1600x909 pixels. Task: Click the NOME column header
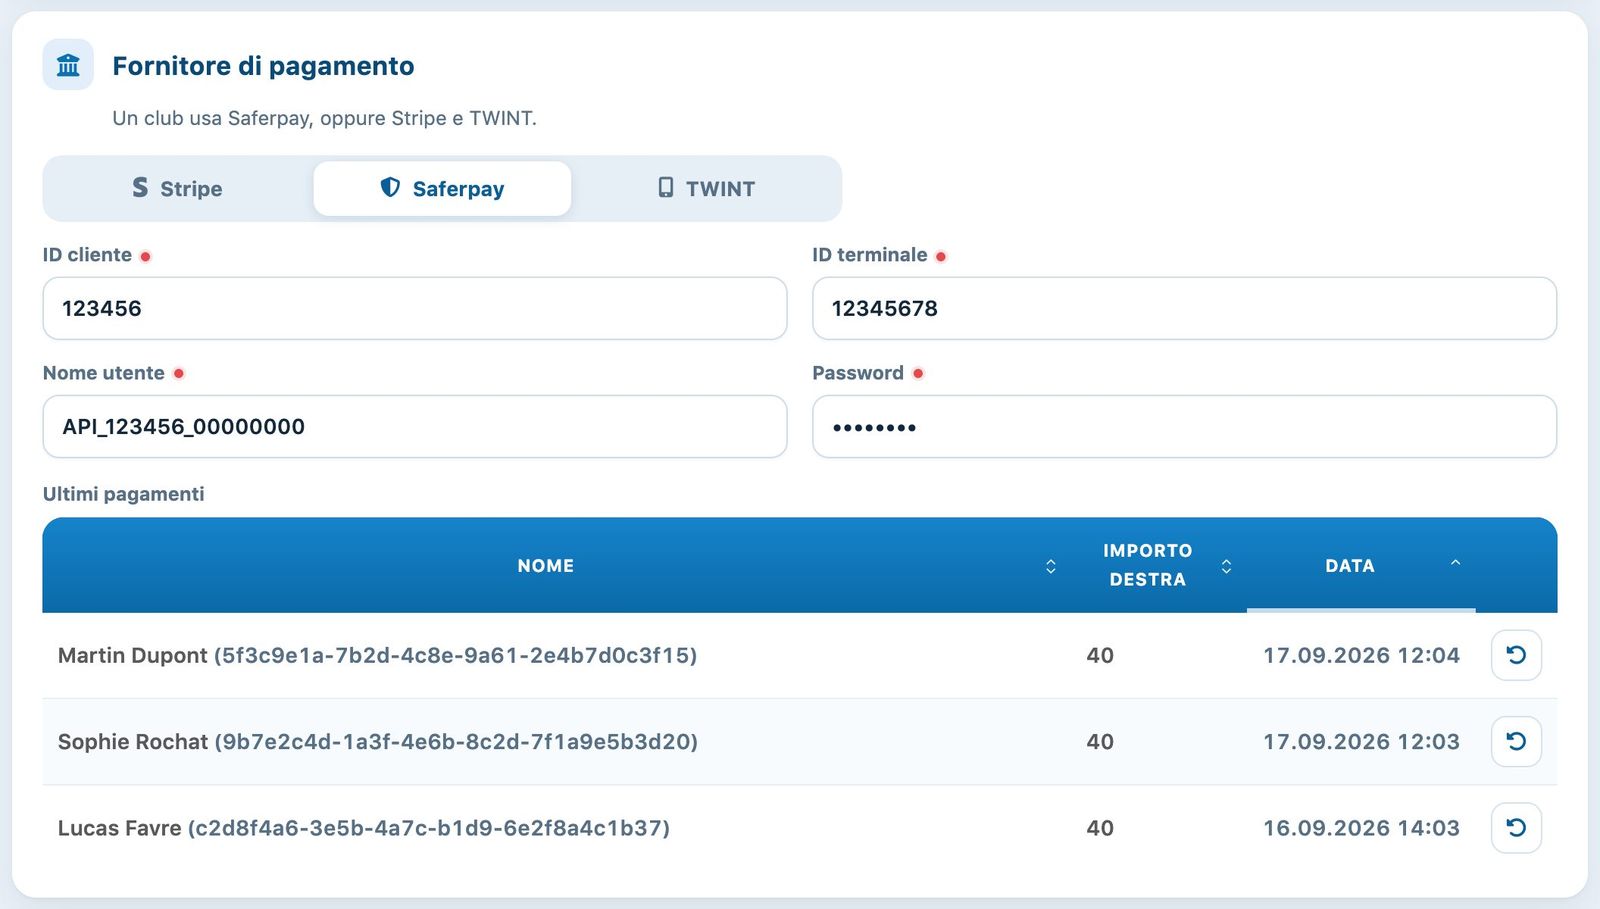(x=546, y=565)
